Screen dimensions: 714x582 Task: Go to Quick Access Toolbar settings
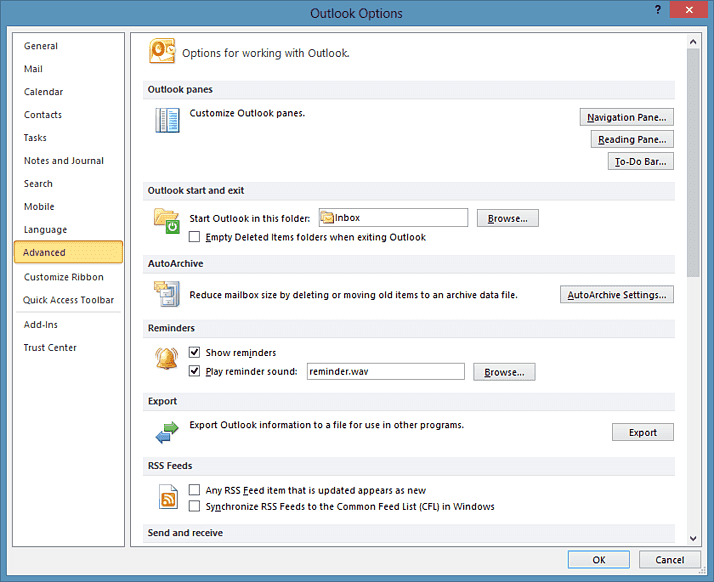[68, 300]
